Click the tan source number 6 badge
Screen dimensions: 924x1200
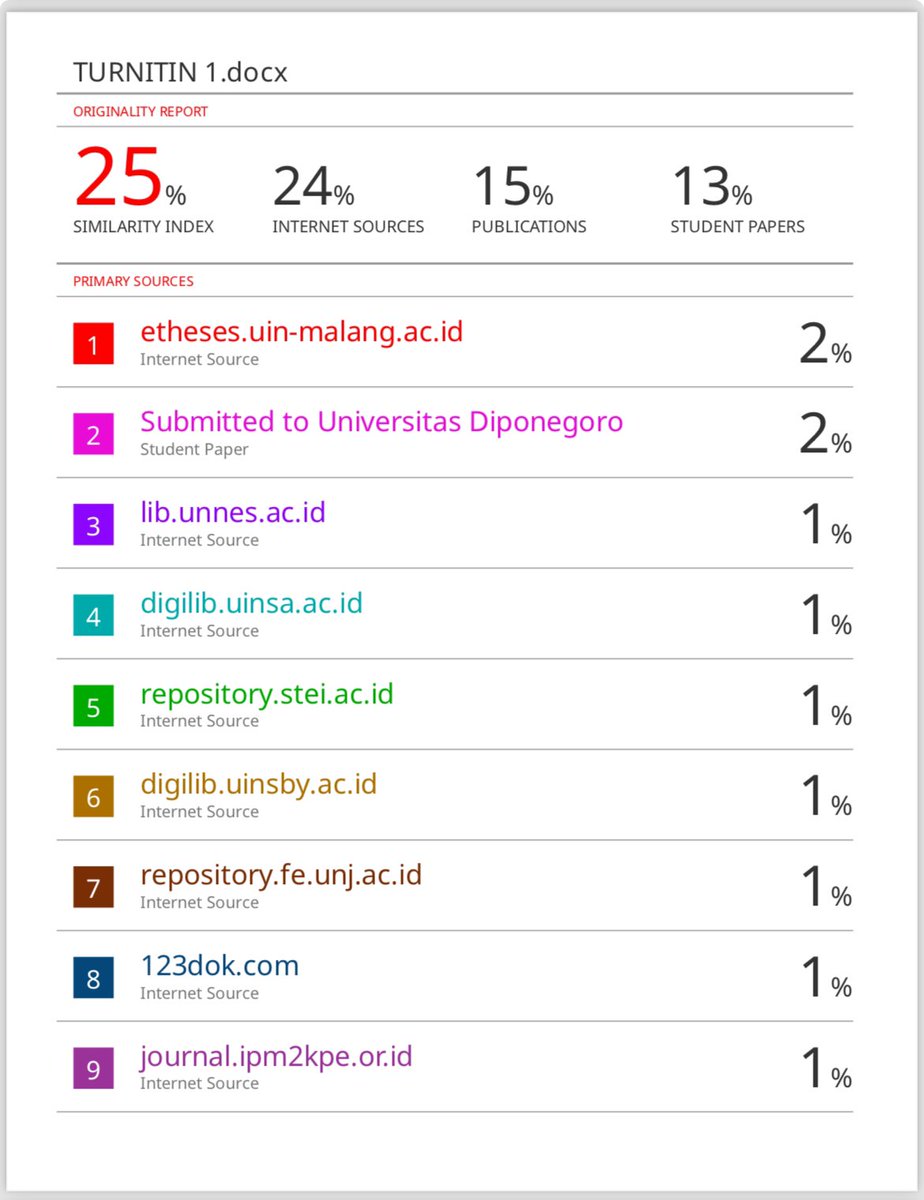pos(93,798)
